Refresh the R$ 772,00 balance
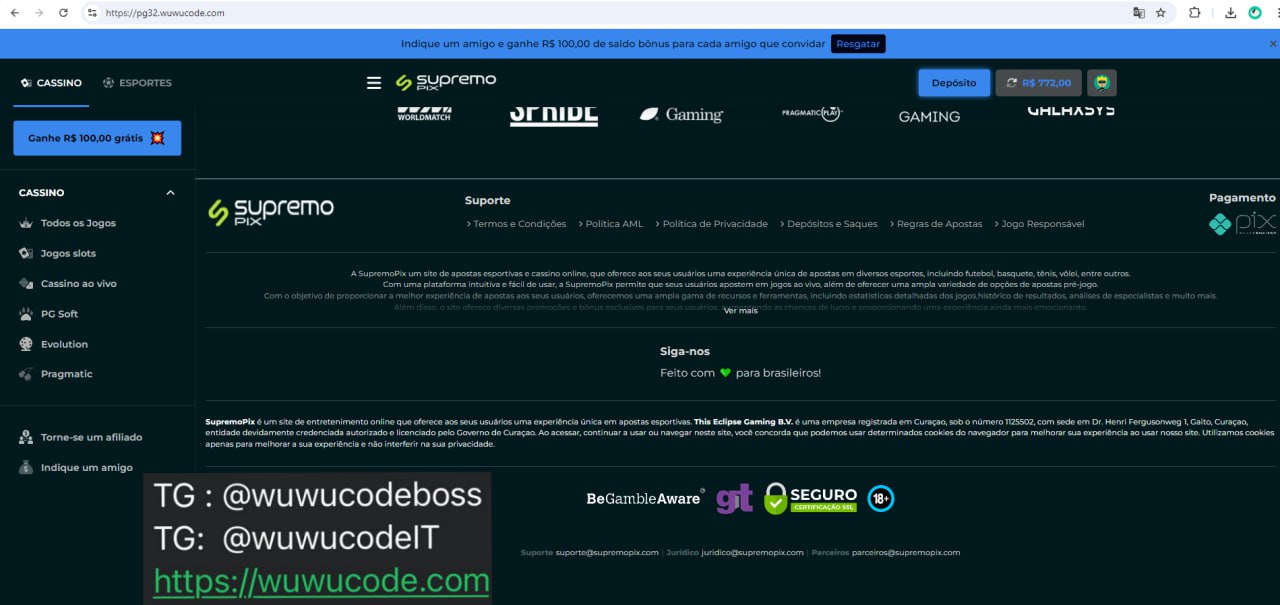Image resolution: width=1280 pixels, height=605 pixels. coord(1012,83)
